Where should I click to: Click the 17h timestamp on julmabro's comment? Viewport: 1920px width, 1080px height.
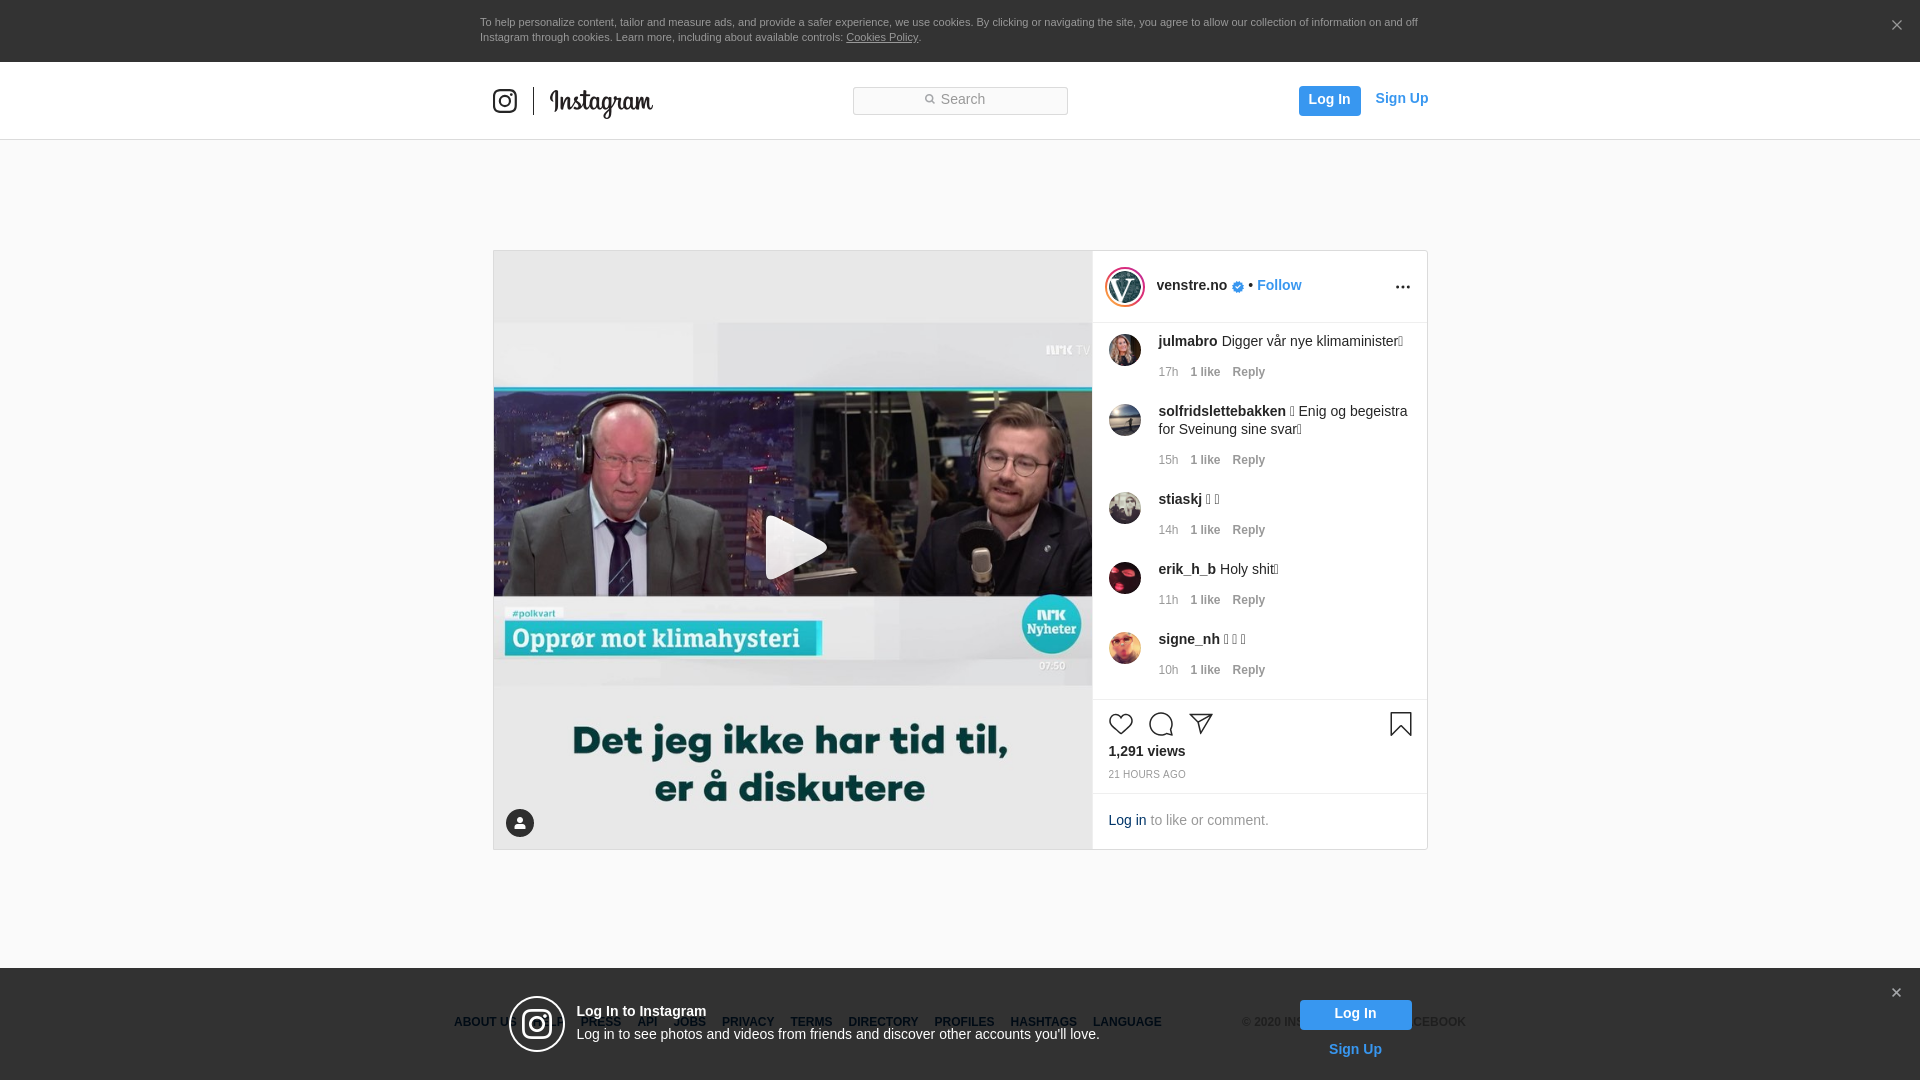click(x=1168, y=372)
